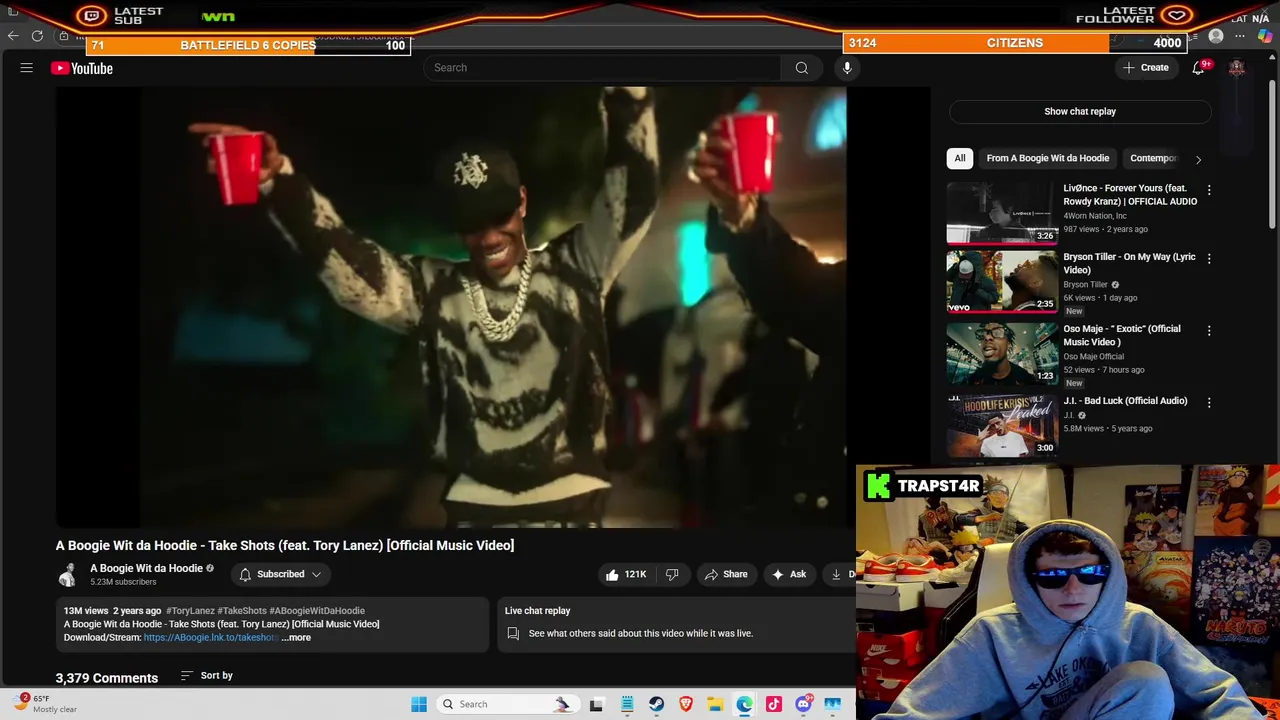
Task: Click the #ABoogieWitDaHoodie hashtag
Action: pyautogui.click(x=317, y=610)
